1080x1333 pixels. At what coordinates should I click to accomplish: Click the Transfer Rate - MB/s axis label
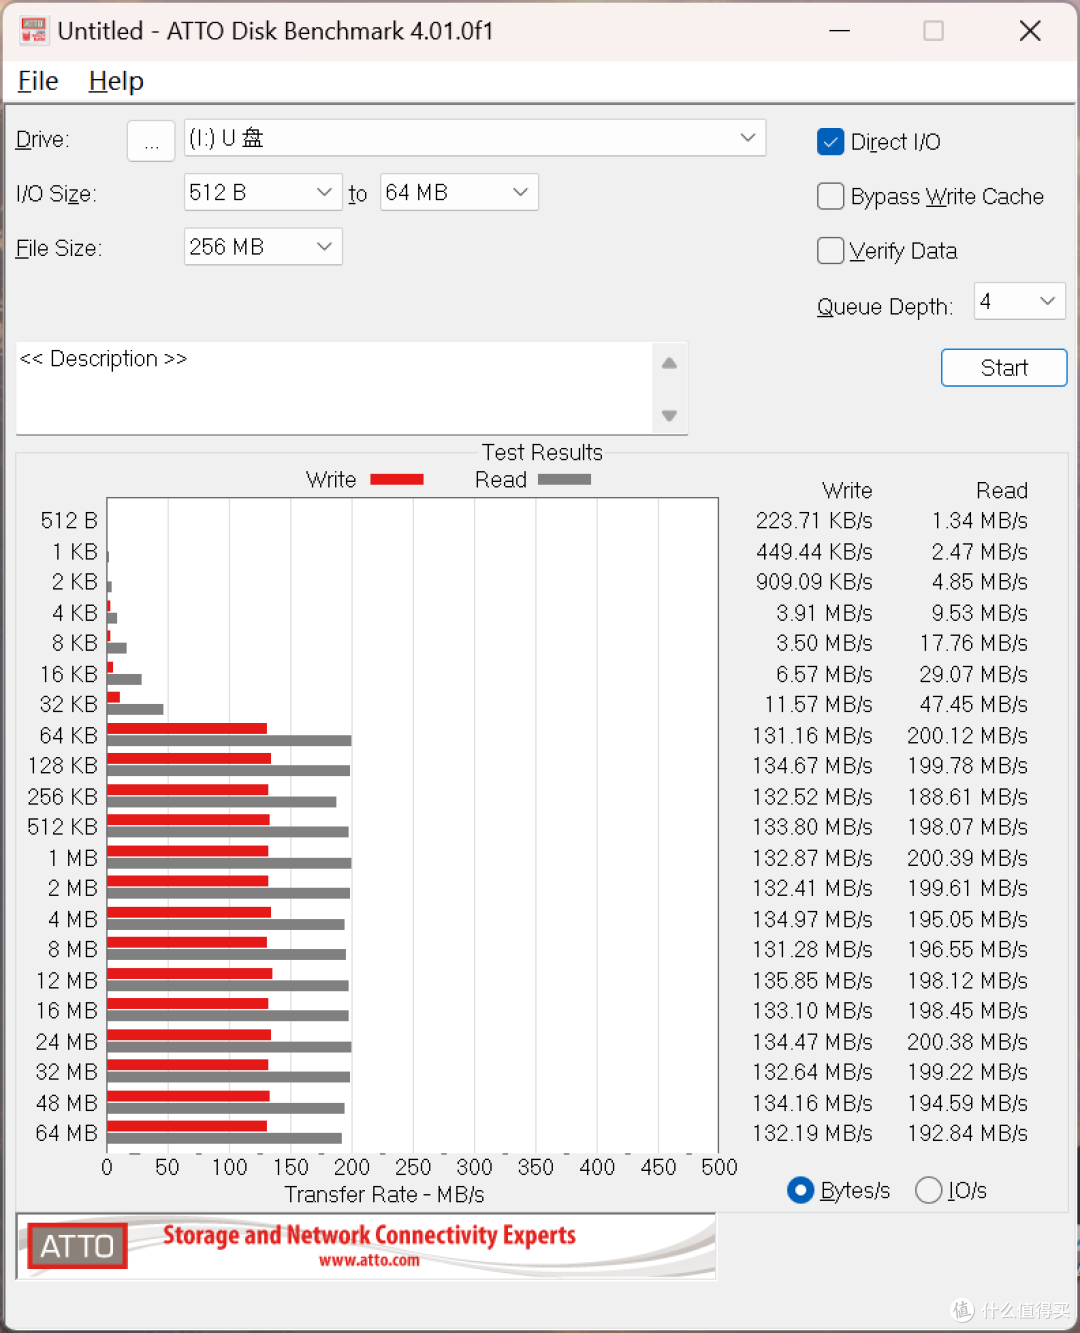point(384,1195)
